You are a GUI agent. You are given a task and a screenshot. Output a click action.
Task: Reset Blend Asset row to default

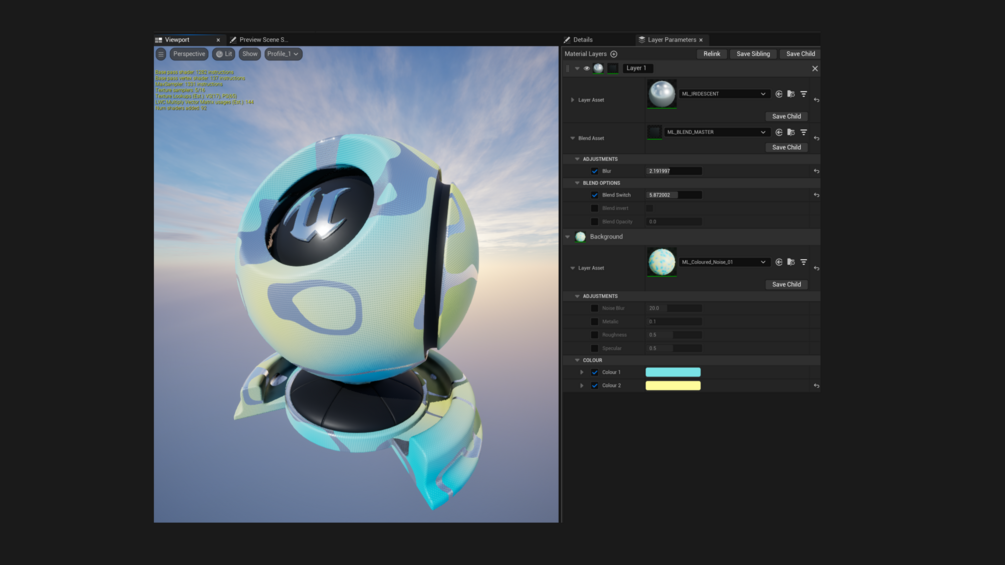click(x=816, y=138)
